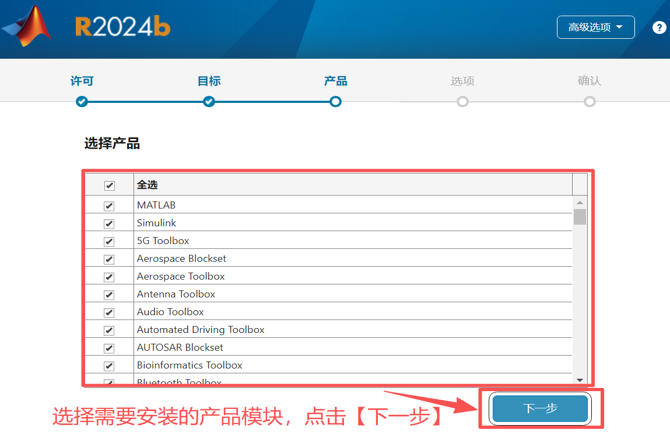Click the product list scrollbar thumb
This screenshot has width=670, height=439.
pyautogui.click(x=580, y=217)
